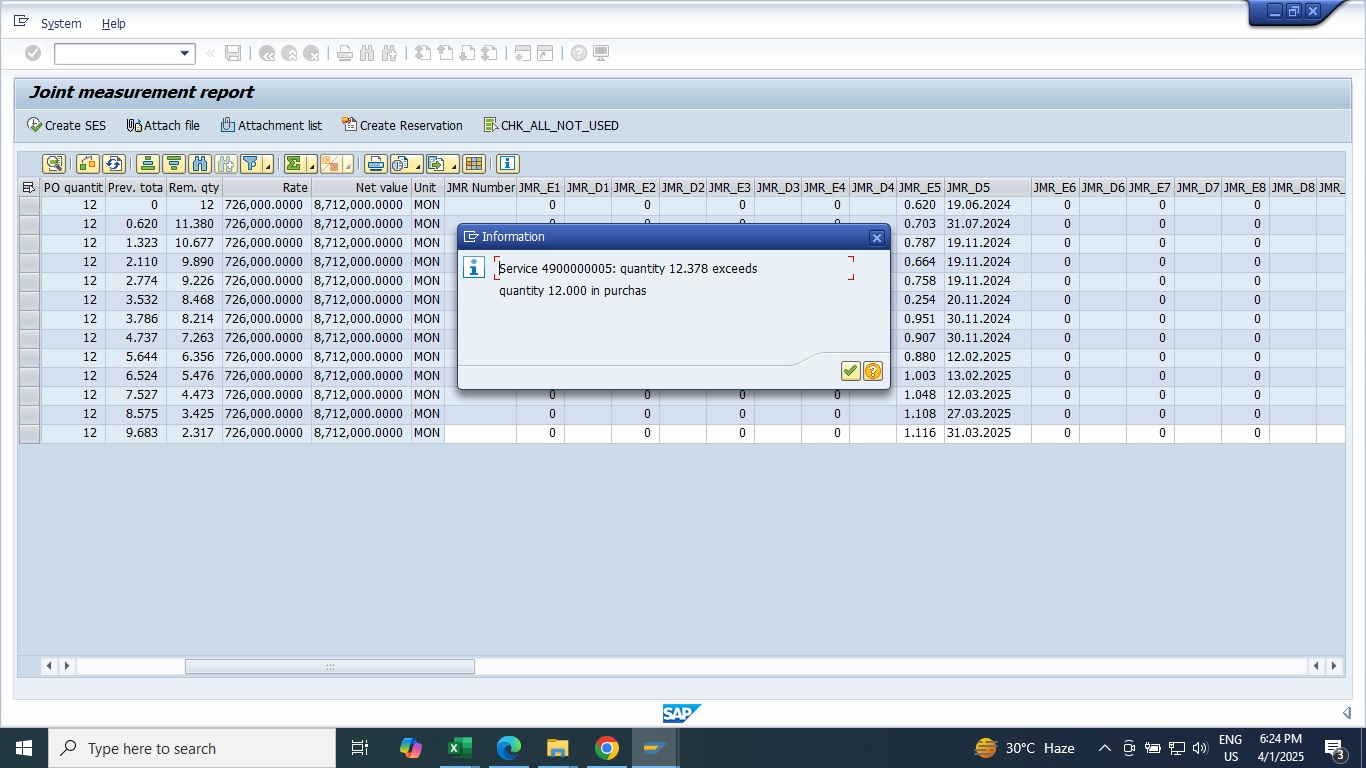Open the System menu
The width and height of the screenshot is (1366, 768).
(61, 23)
